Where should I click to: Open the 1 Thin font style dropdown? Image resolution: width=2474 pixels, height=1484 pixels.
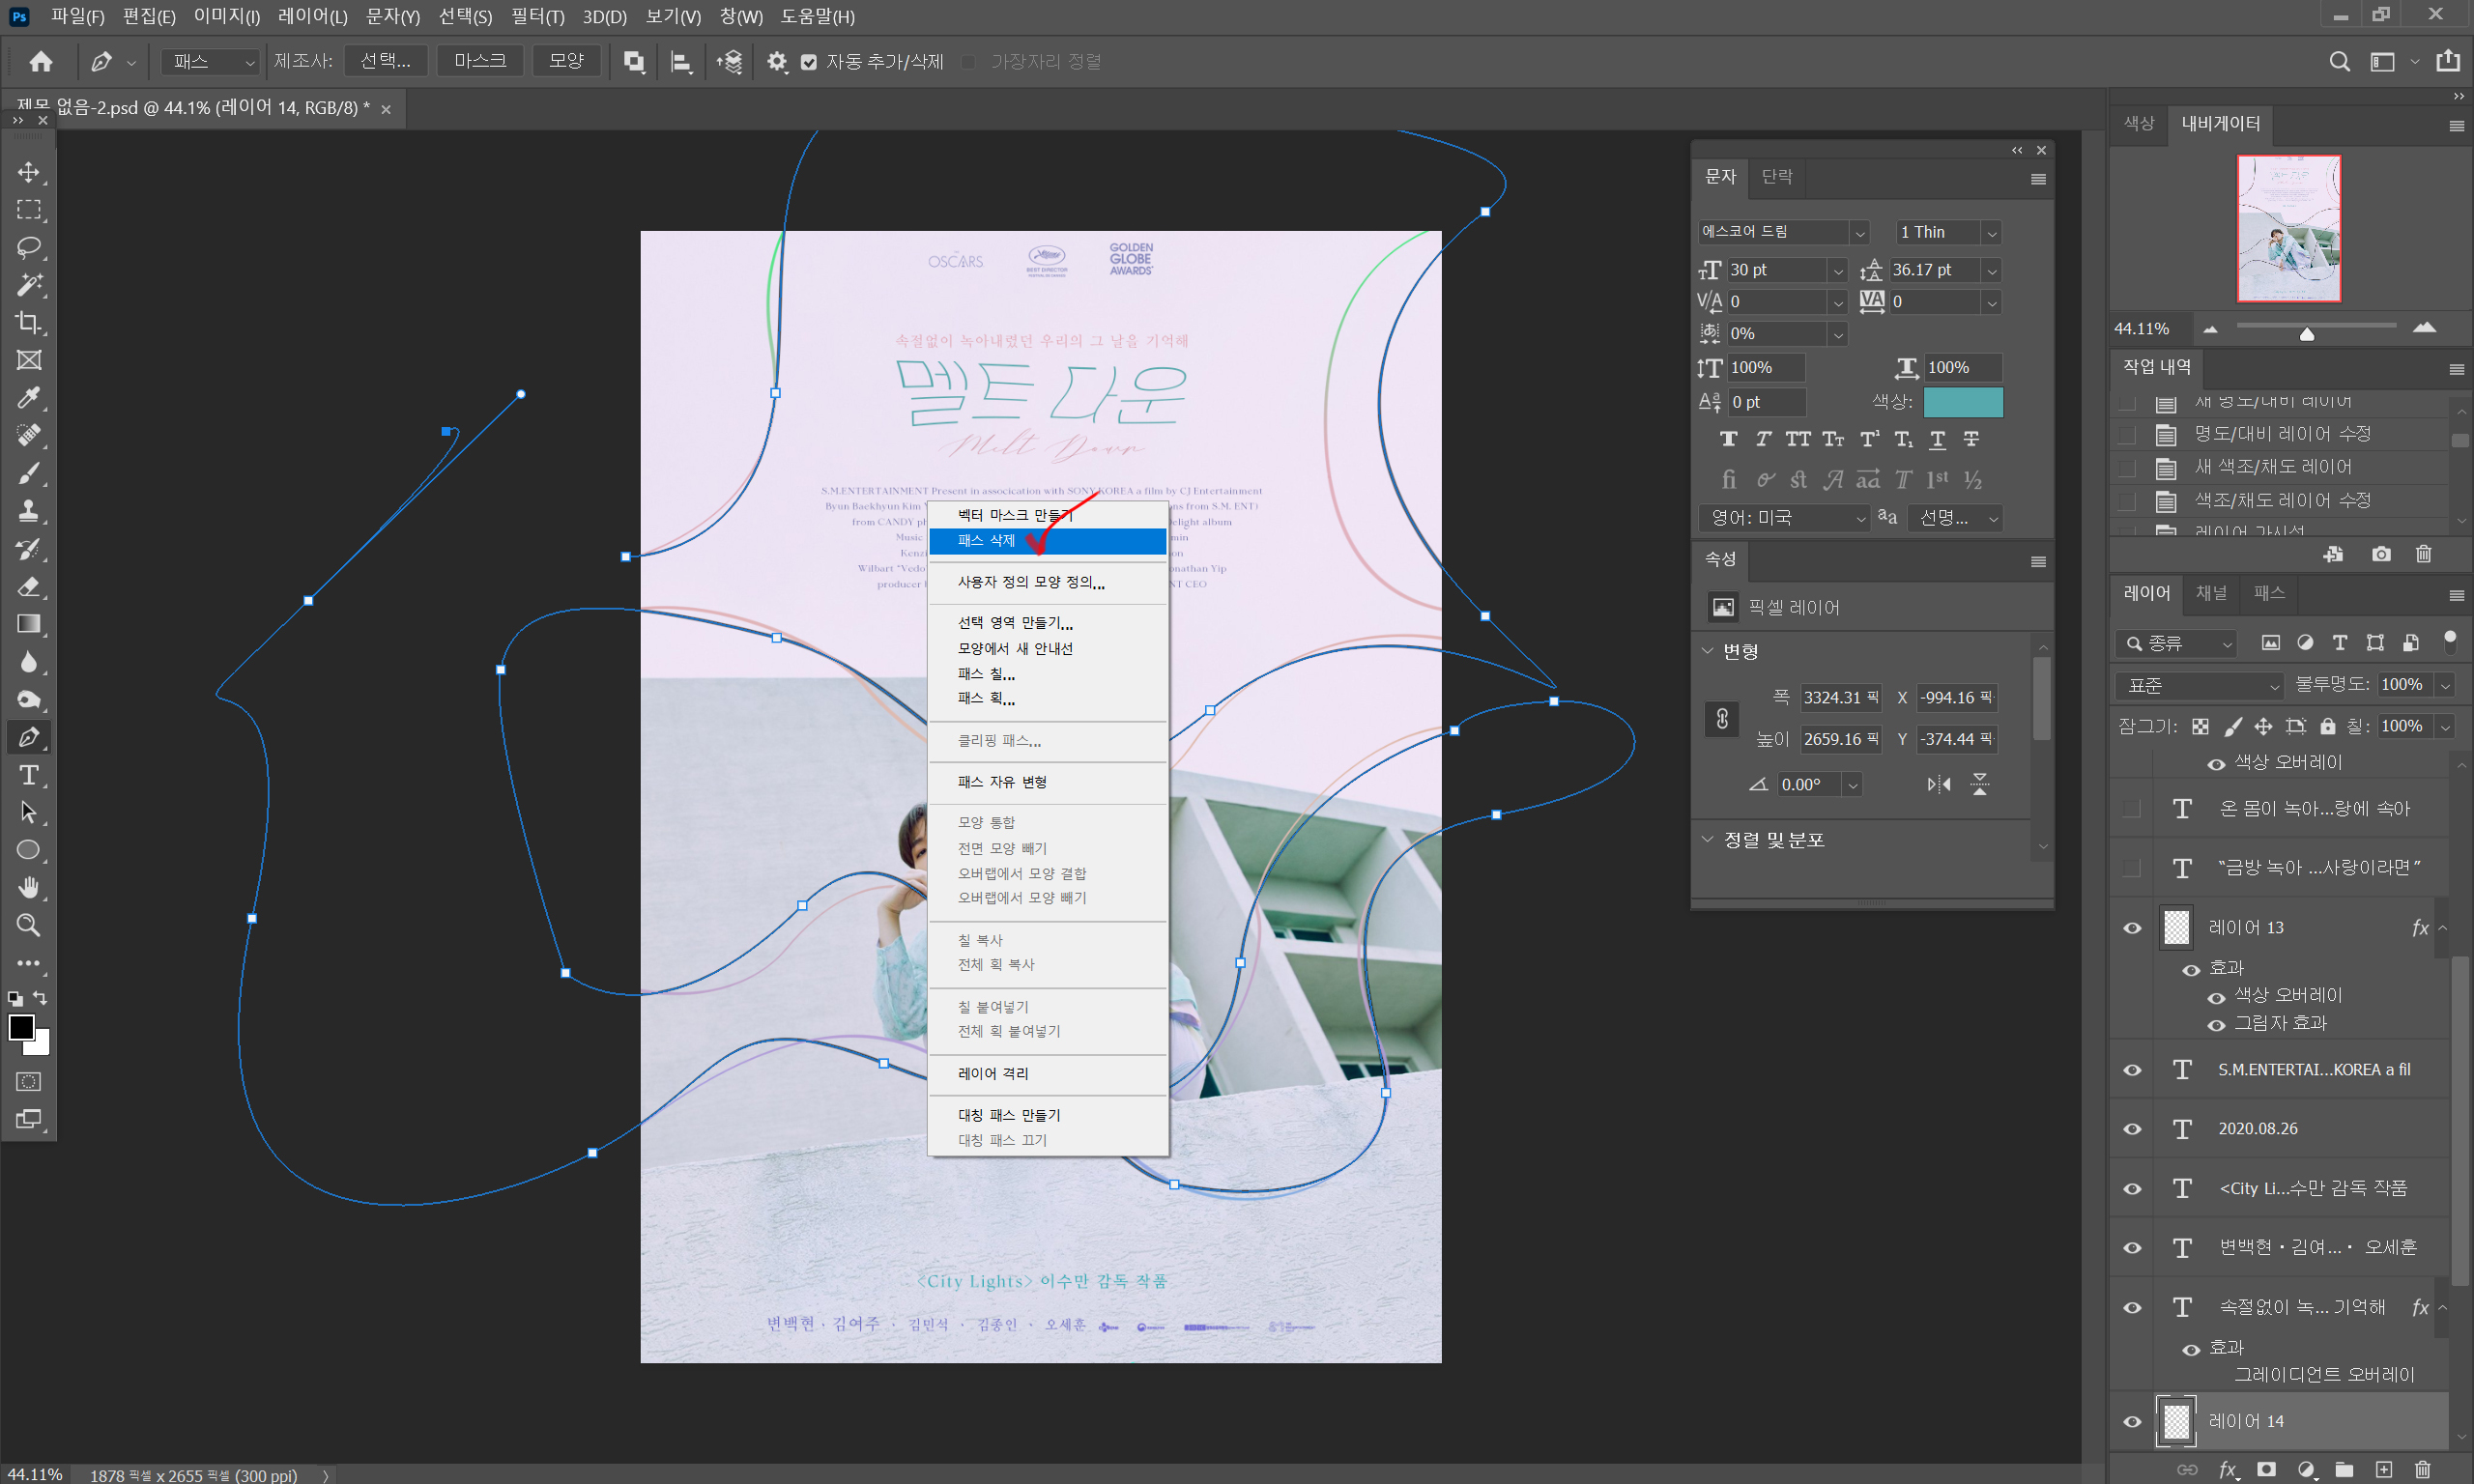pos(1991,232)
